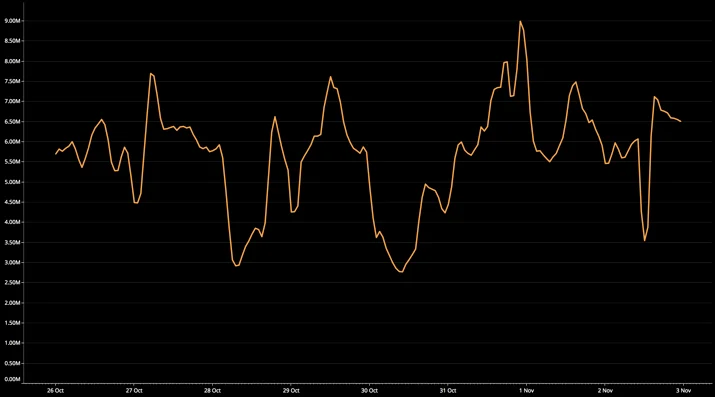Click the 3.00M y-axis label
This screenshot has height=397, width=715.
(12, 263)
